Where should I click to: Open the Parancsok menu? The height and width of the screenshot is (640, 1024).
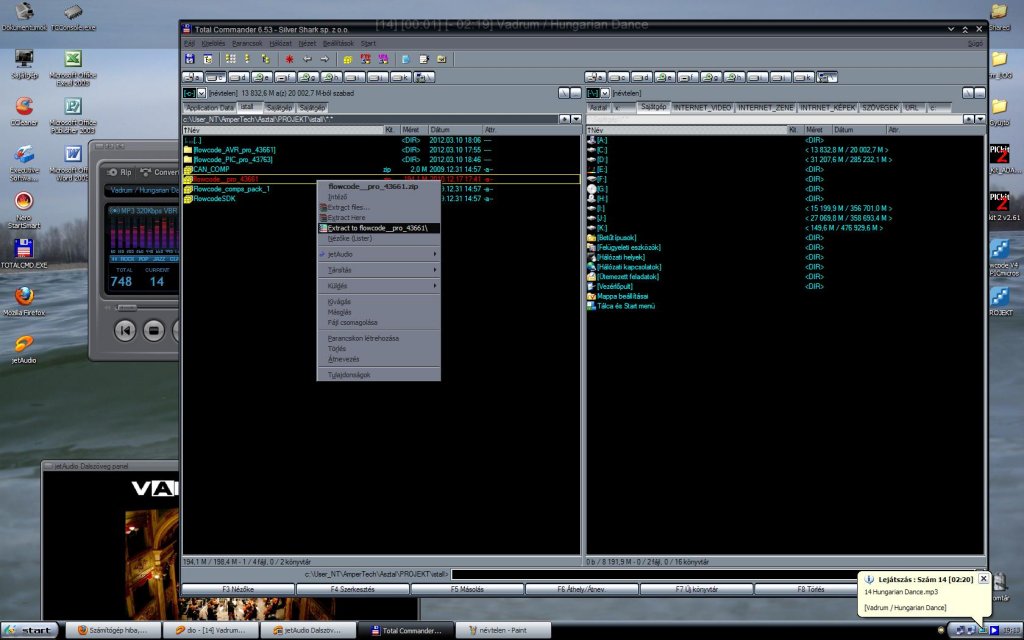click(247, 43)
